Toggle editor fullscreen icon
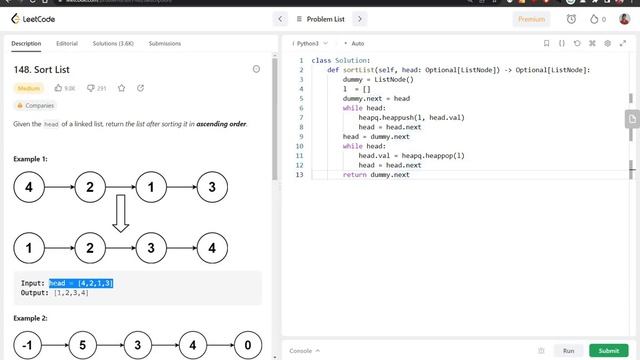Screen dimensions: 640x360 pyautogui.click(x=623, y=43)
